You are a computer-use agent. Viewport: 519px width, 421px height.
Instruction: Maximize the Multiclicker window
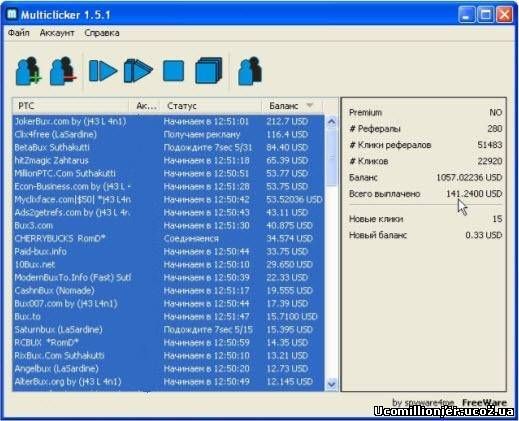(485, 14)
